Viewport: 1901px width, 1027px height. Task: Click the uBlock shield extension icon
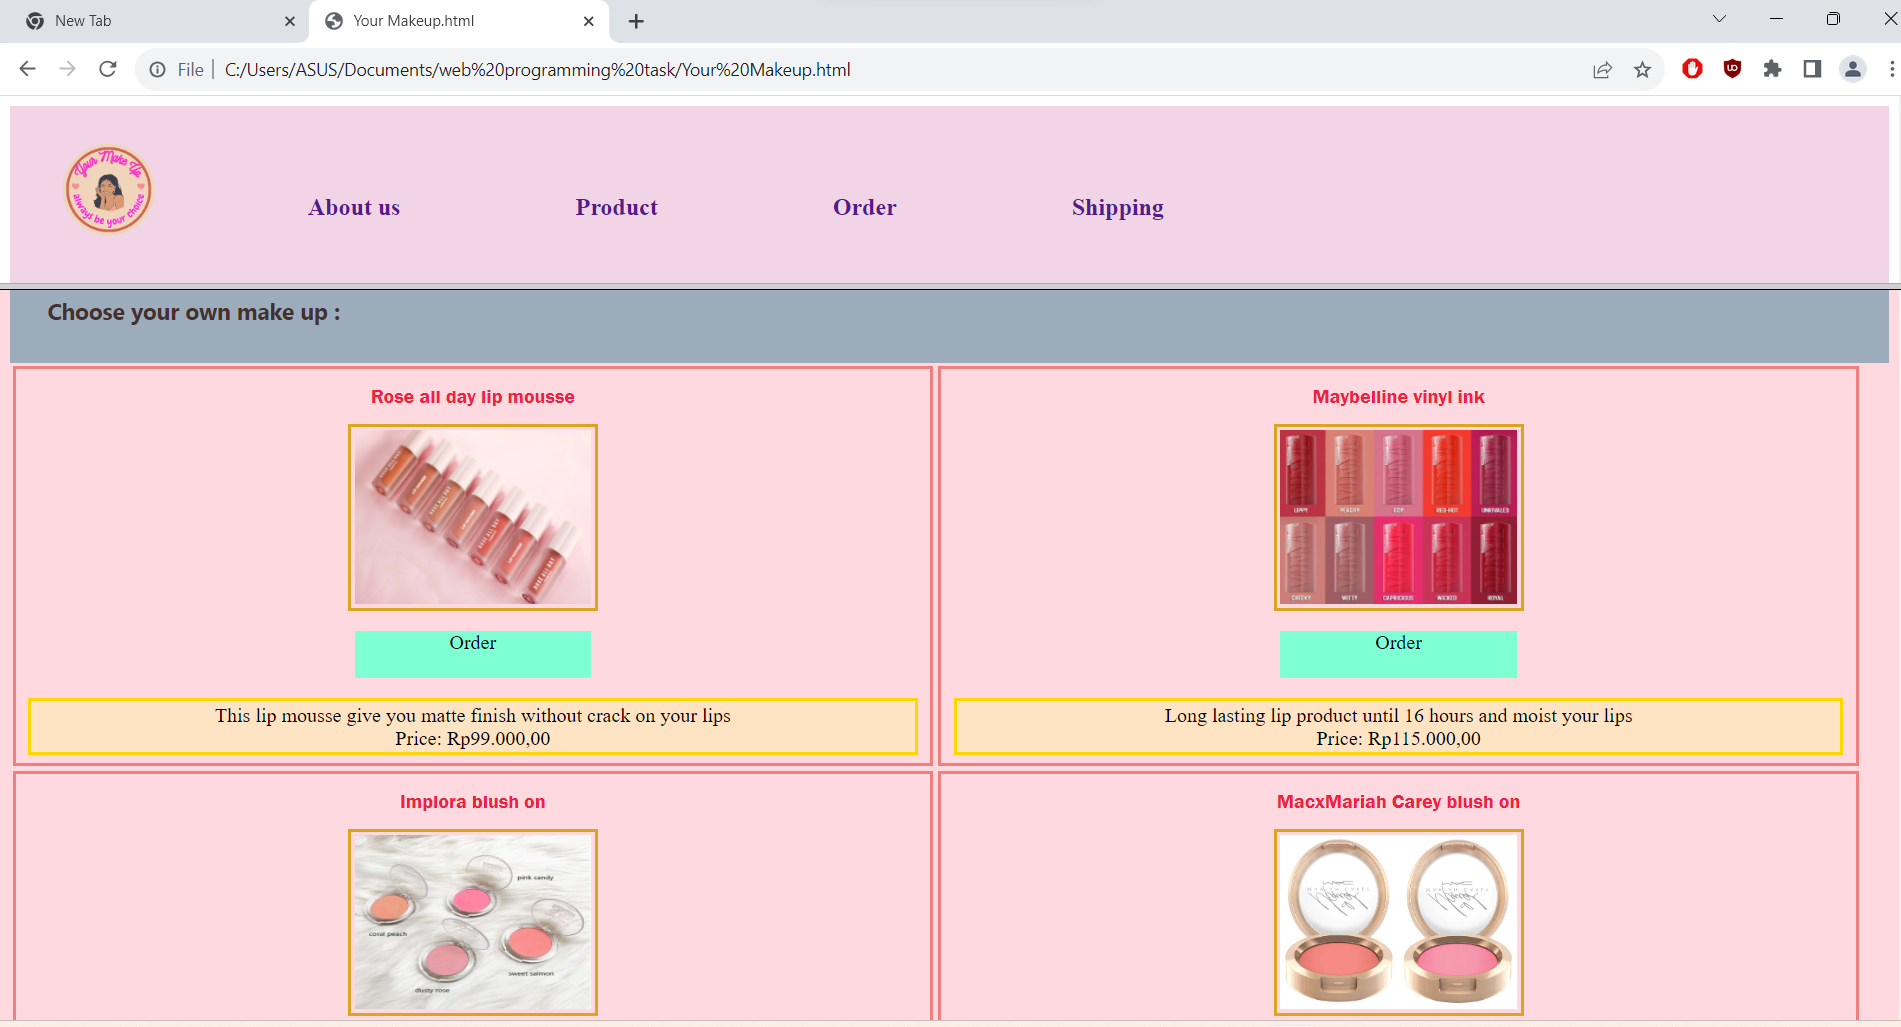[1732, 69]
